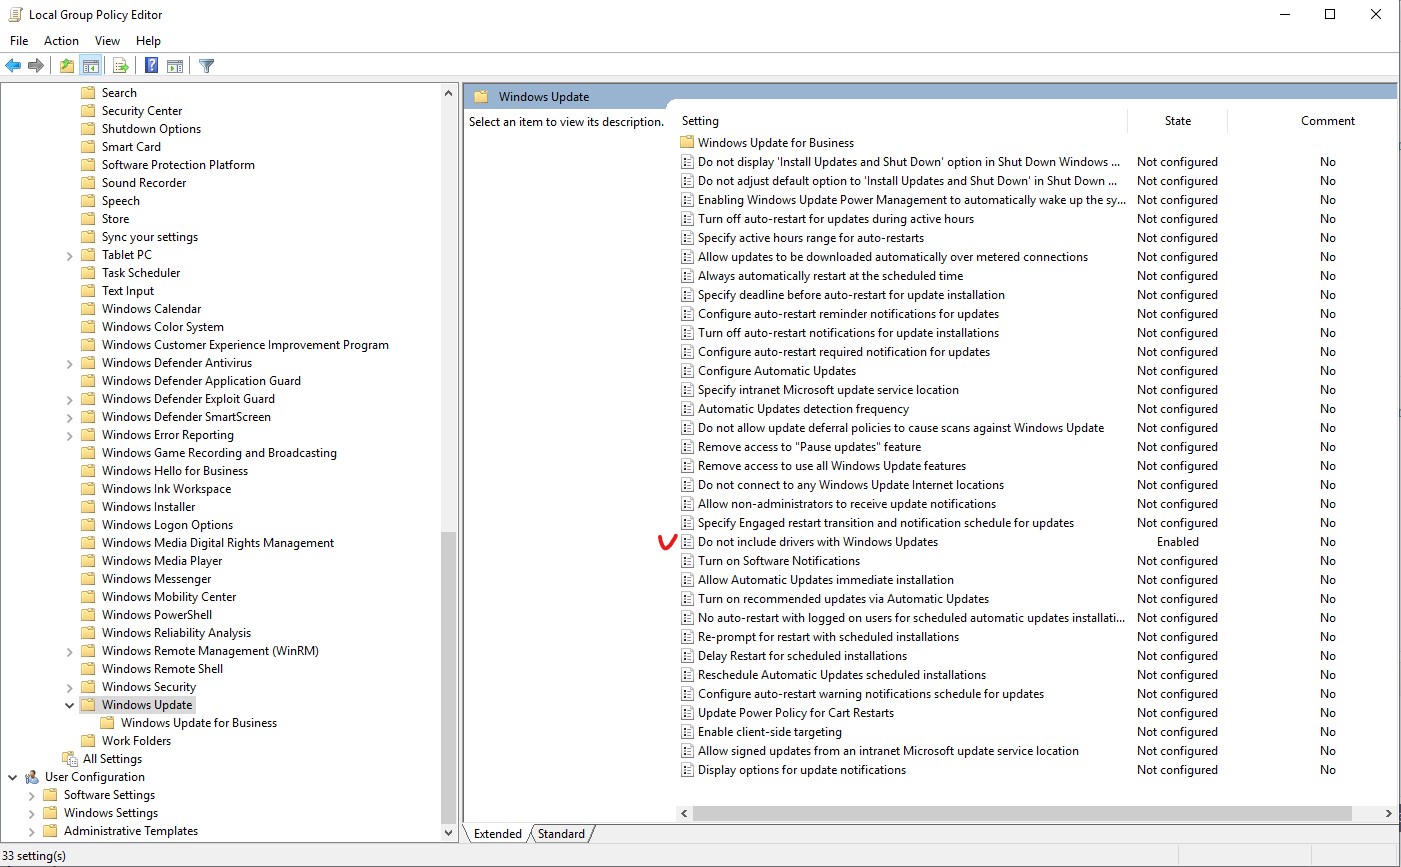The image size is (1401, 867).
Task: Open the File menu
Action: tap(19, 41)
